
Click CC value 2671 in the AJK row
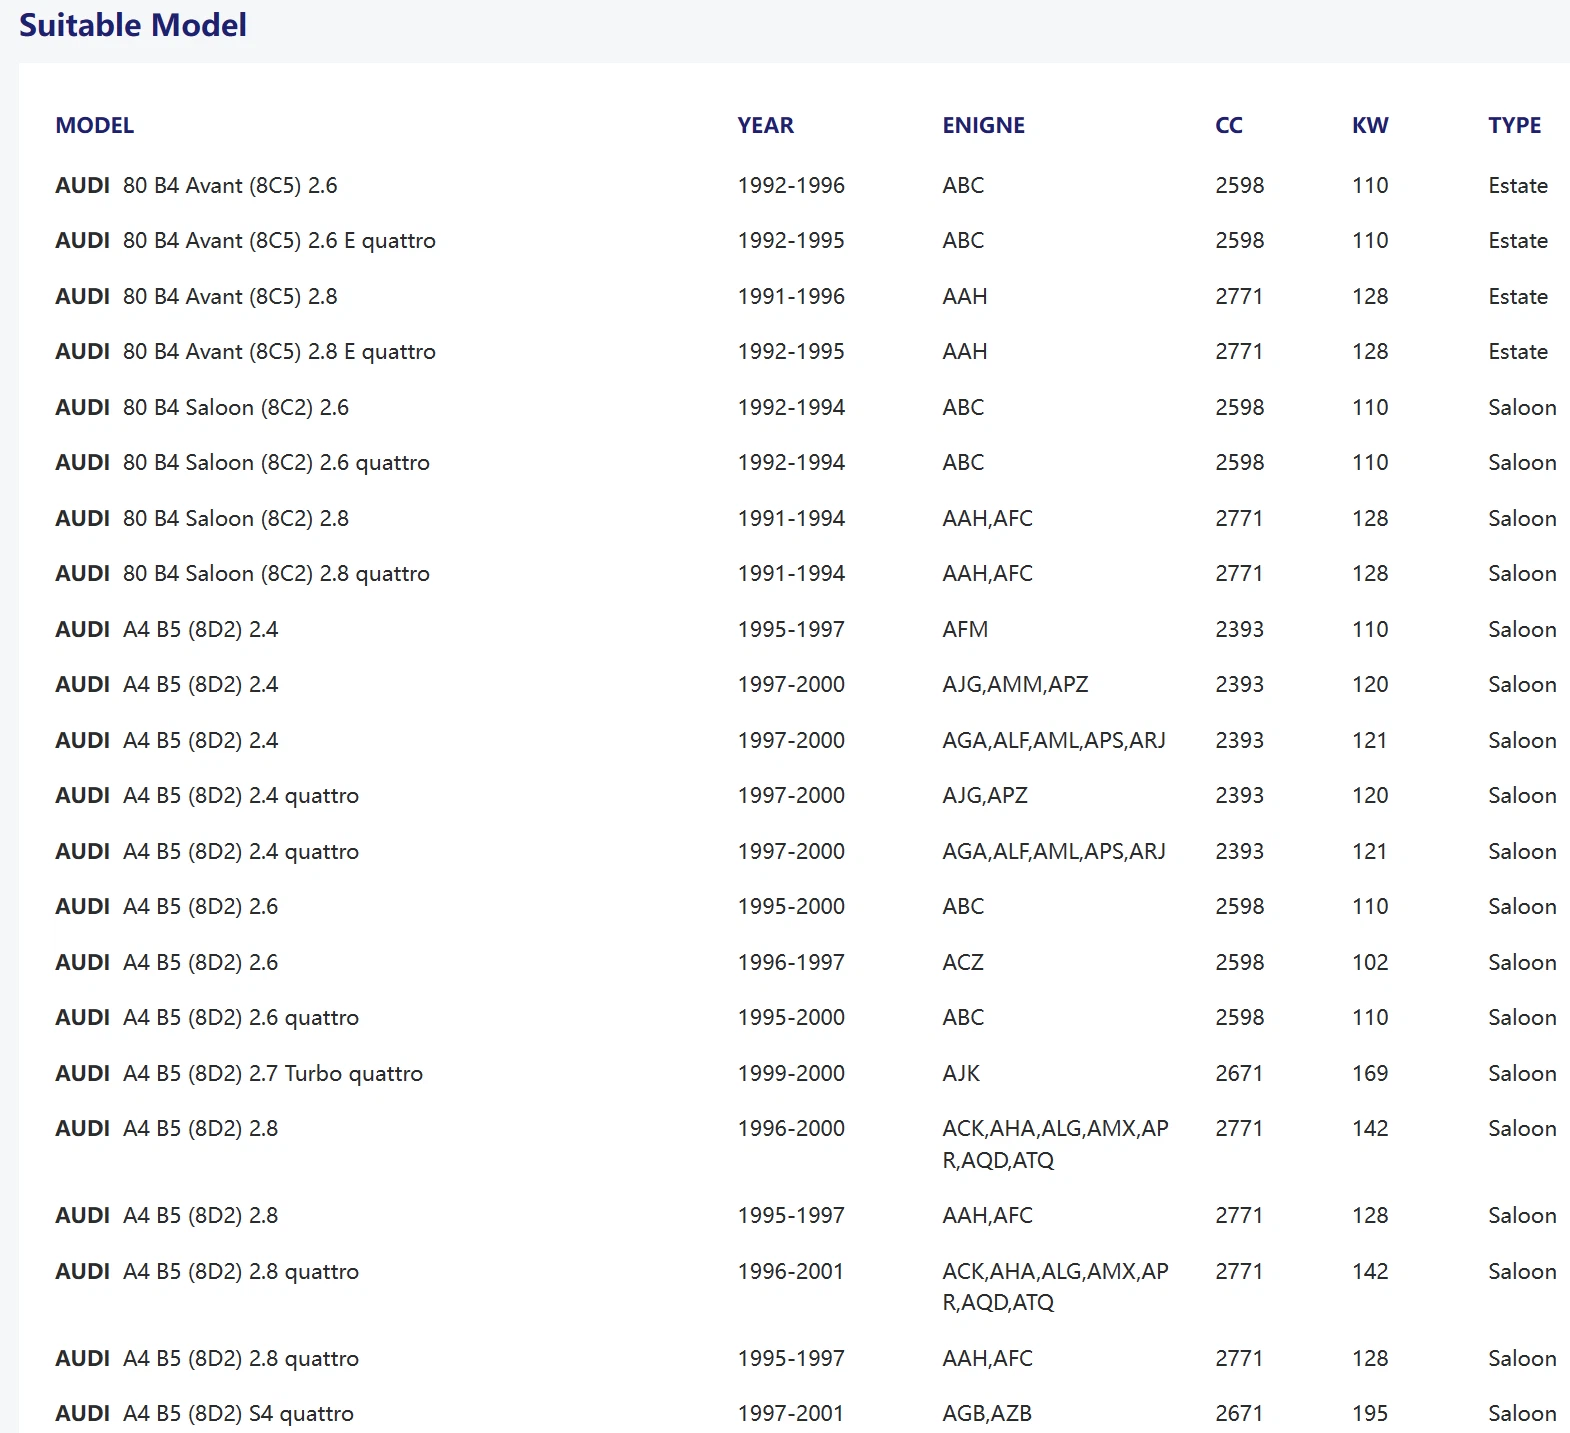[1239, 1074]
